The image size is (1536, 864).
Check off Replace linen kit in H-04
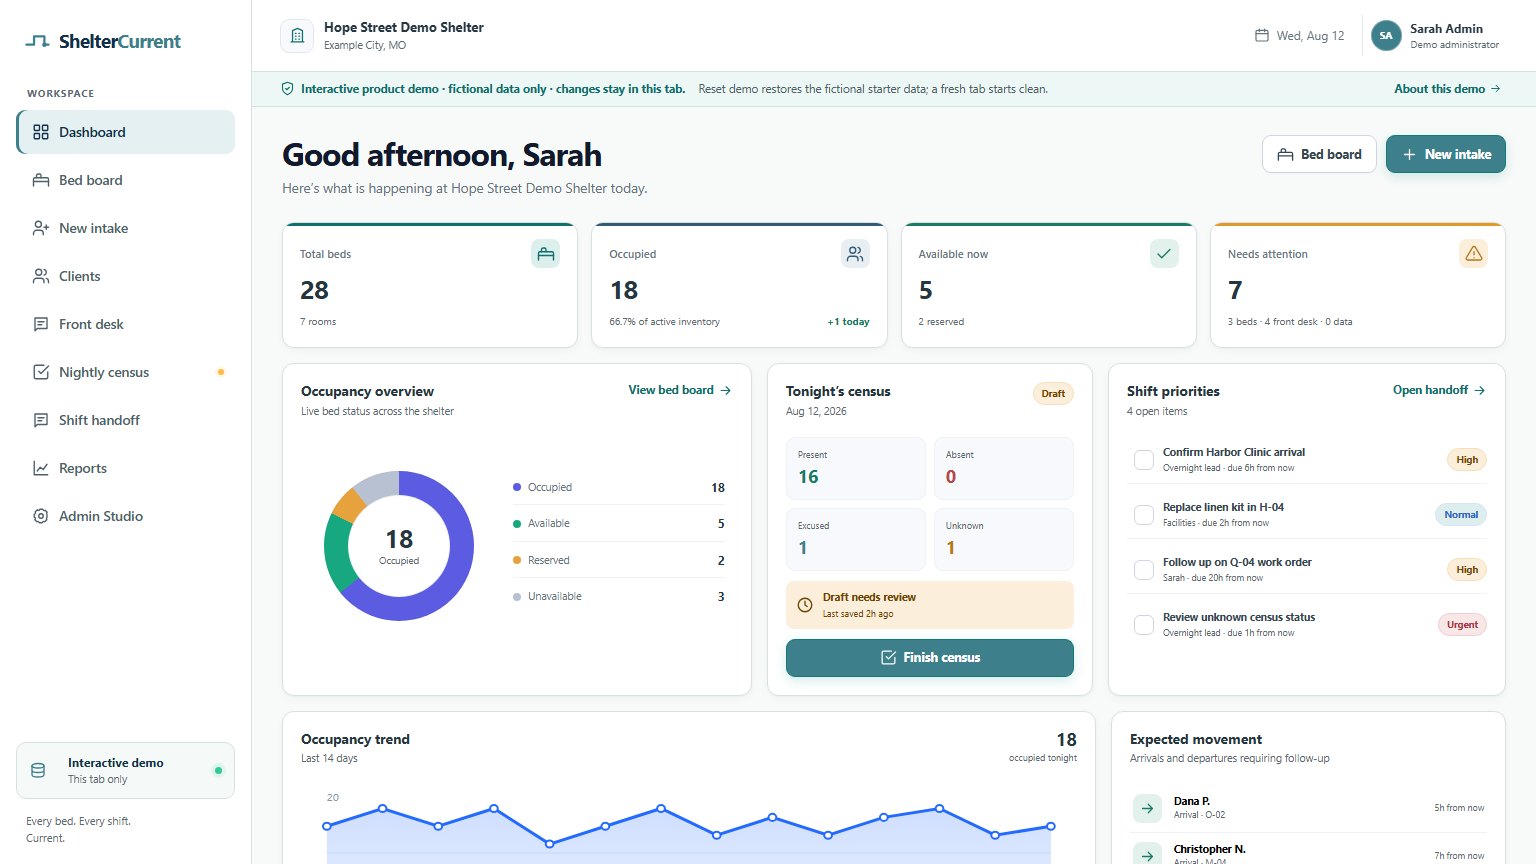[x=1144, y=515]
